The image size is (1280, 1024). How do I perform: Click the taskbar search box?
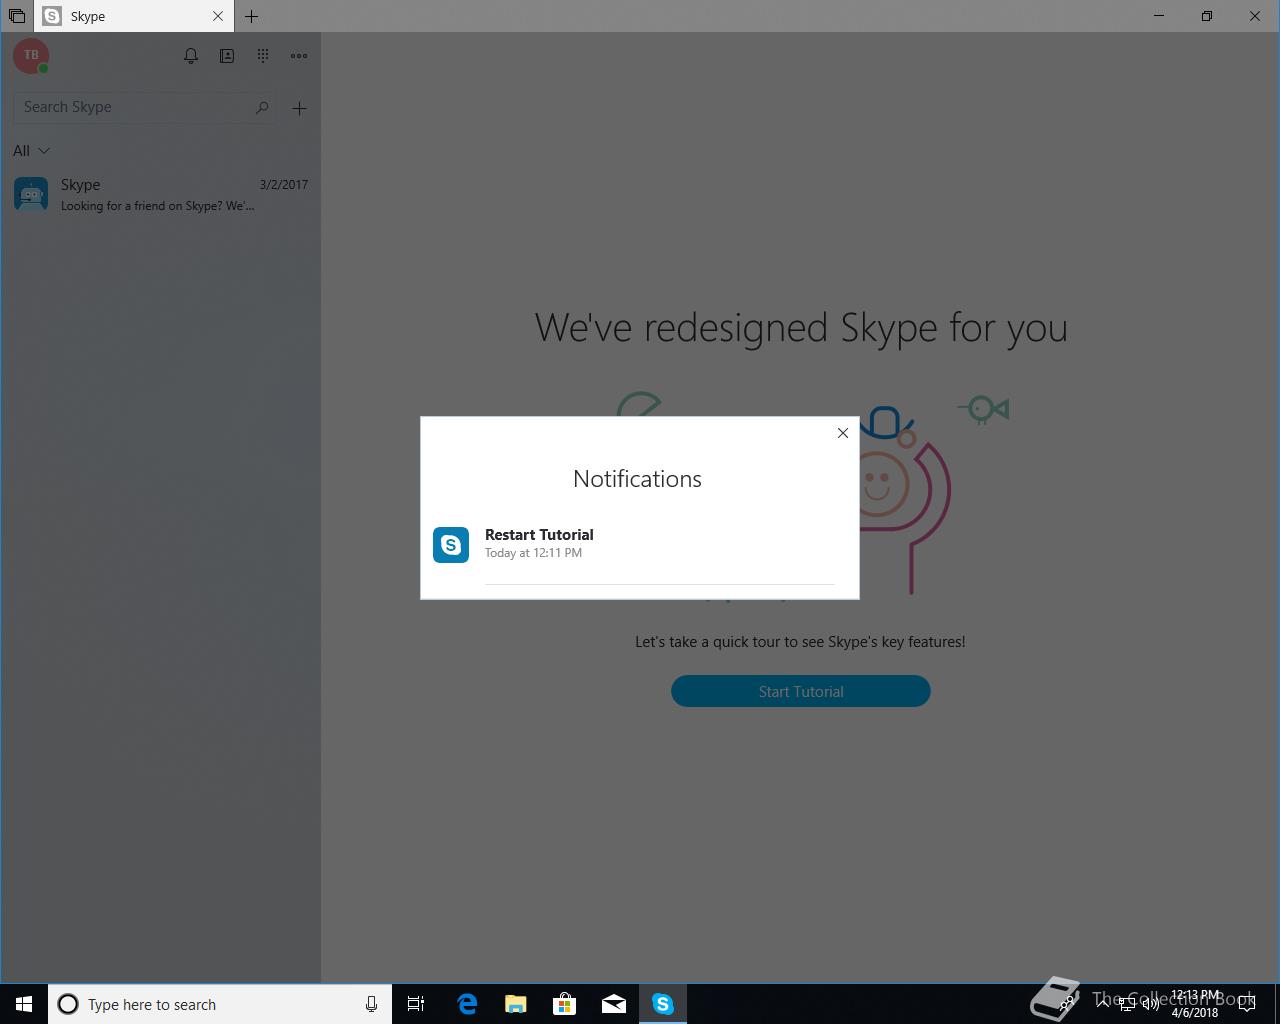click(220, 1004)
